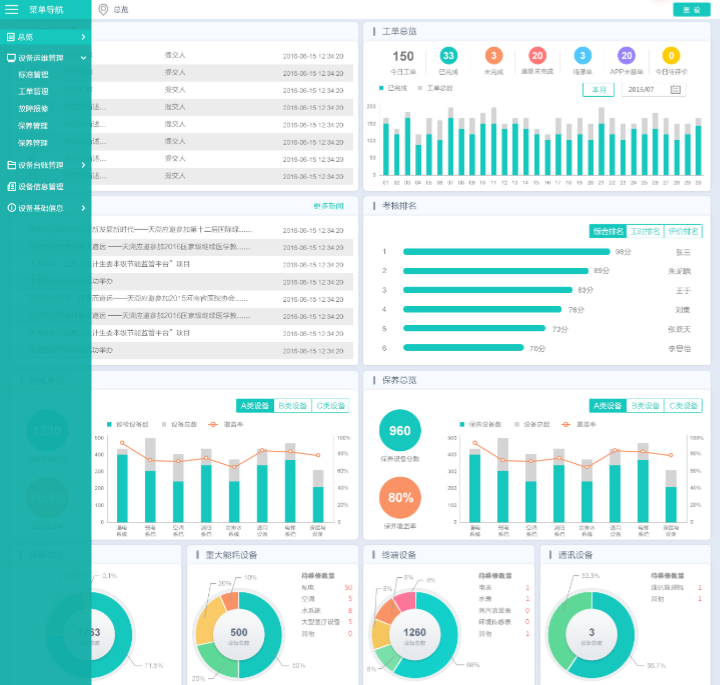
Task: Click the 设备台账管理 folder icon
Action: [x=10, y=165]
